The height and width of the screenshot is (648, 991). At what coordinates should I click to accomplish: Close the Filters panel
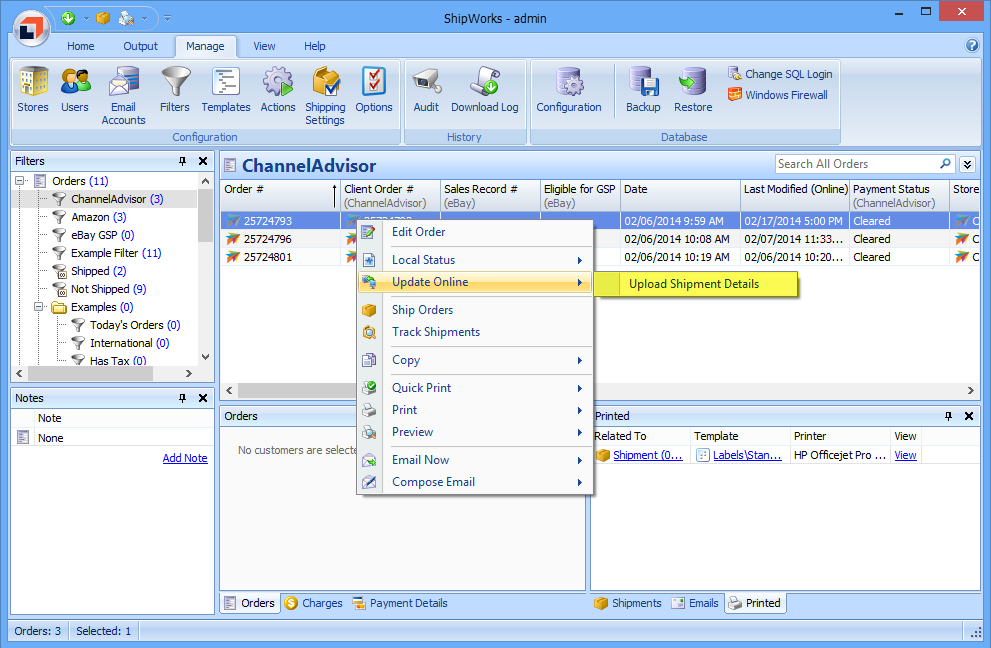(x=203, y=161)
